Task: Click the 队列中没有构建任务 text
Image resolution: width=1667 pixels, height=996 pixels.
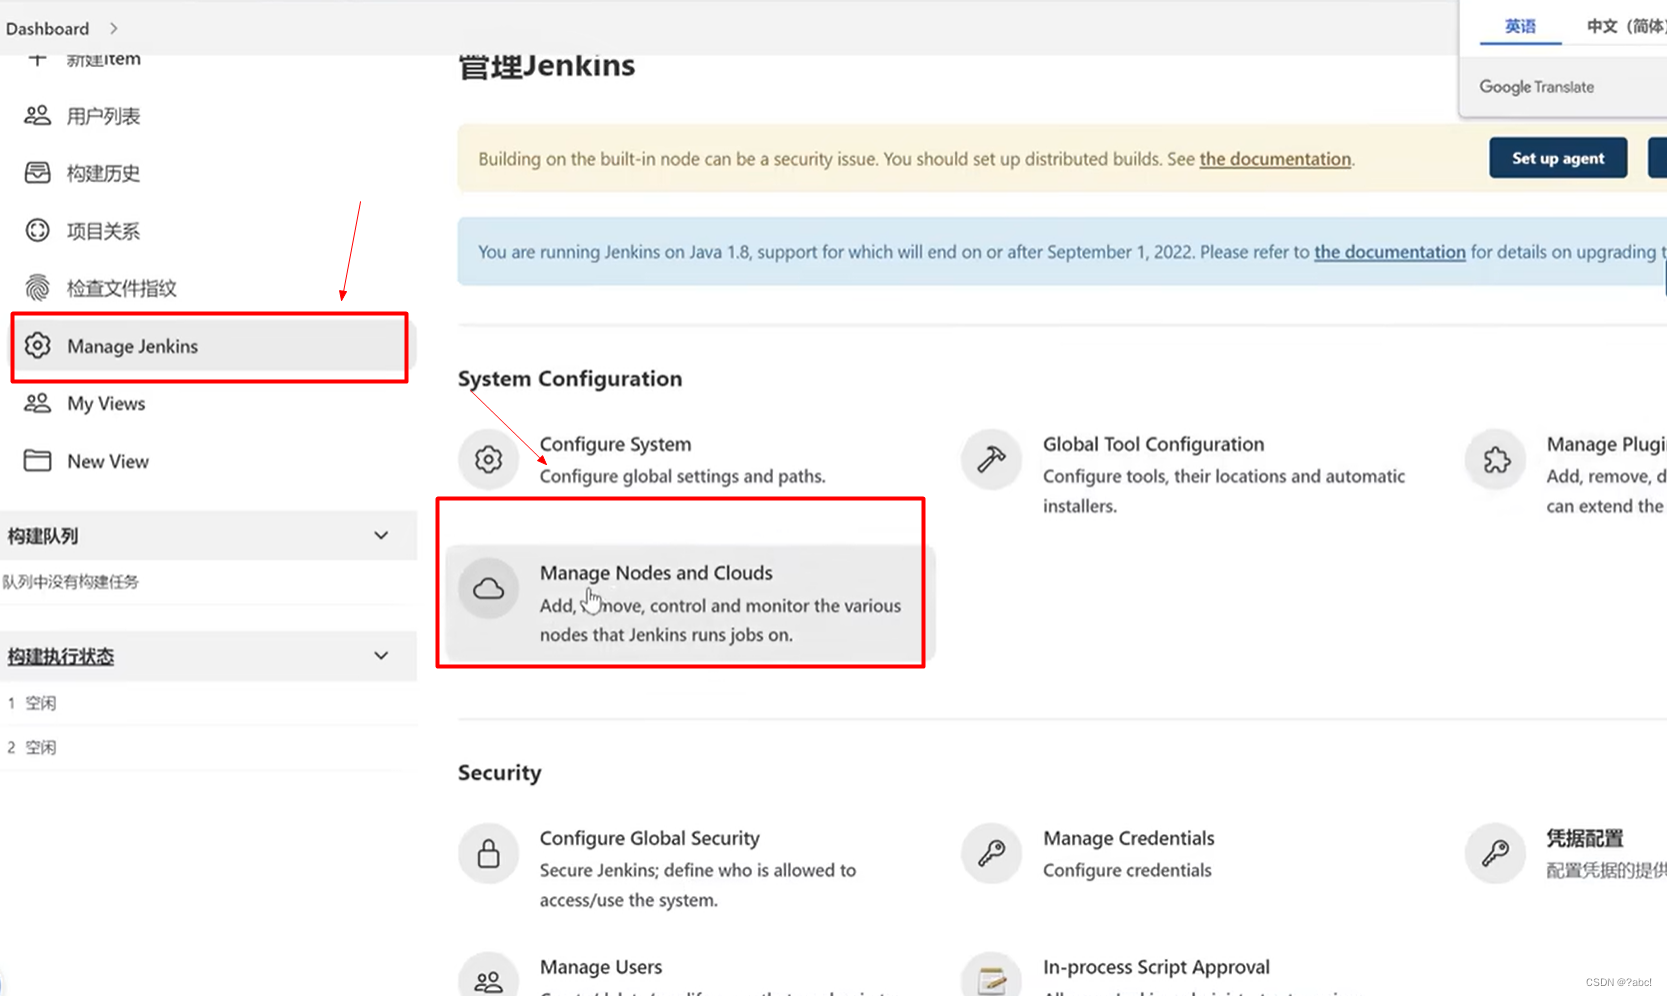Action: (71, 582)
